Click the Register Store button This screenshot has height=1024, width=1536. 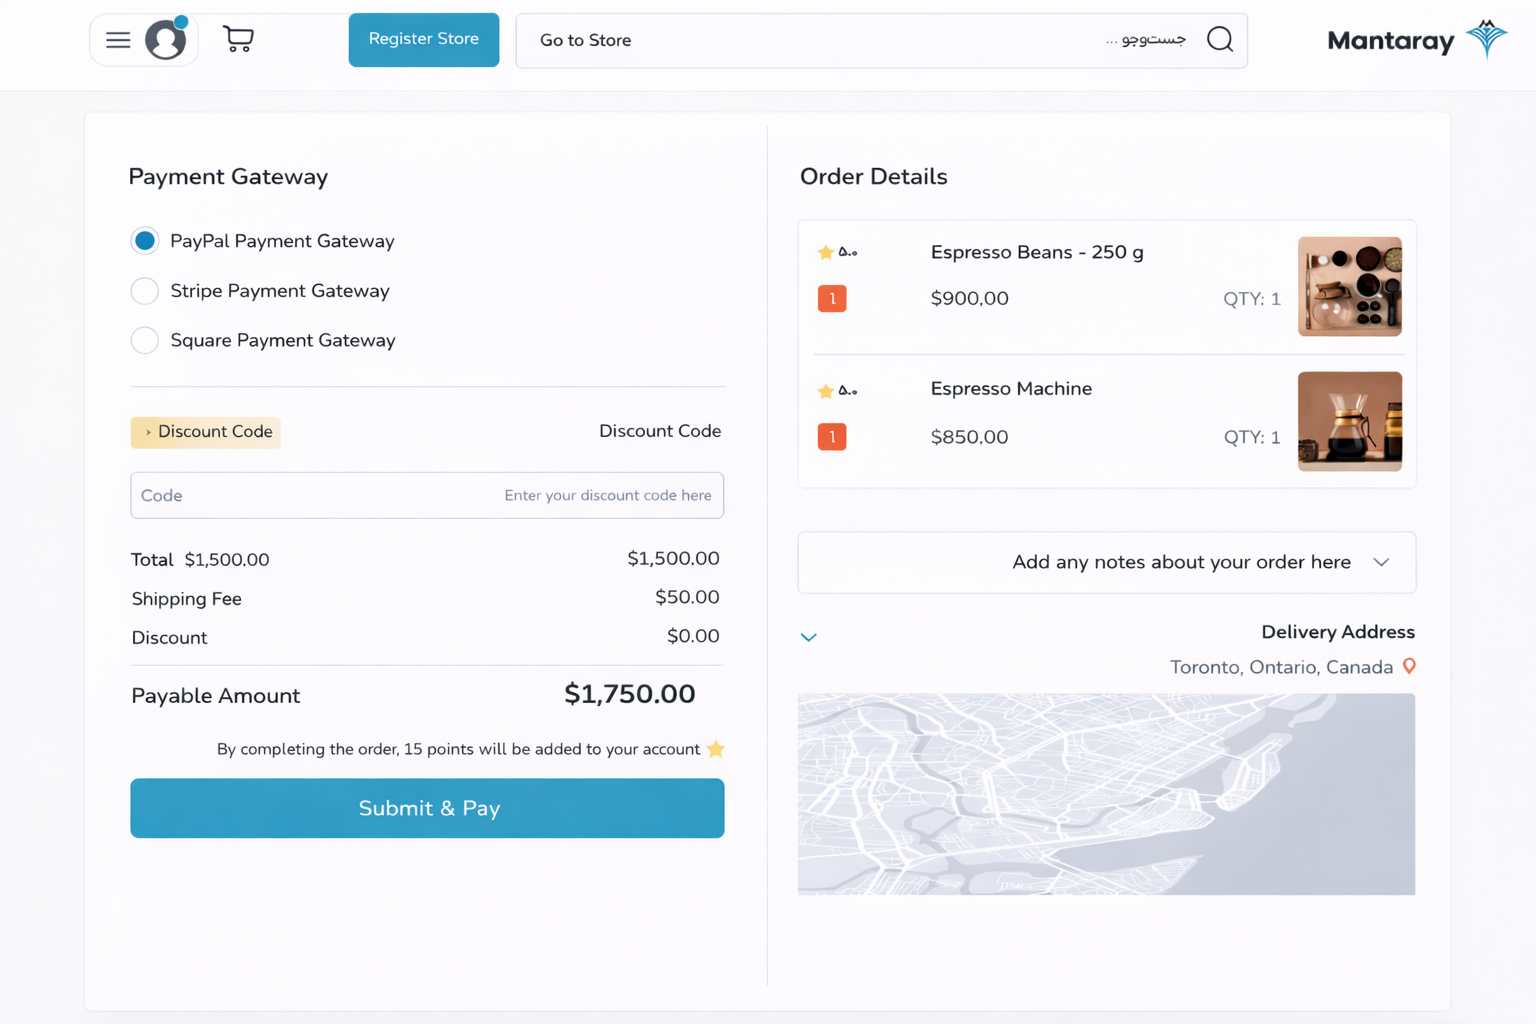423,40
